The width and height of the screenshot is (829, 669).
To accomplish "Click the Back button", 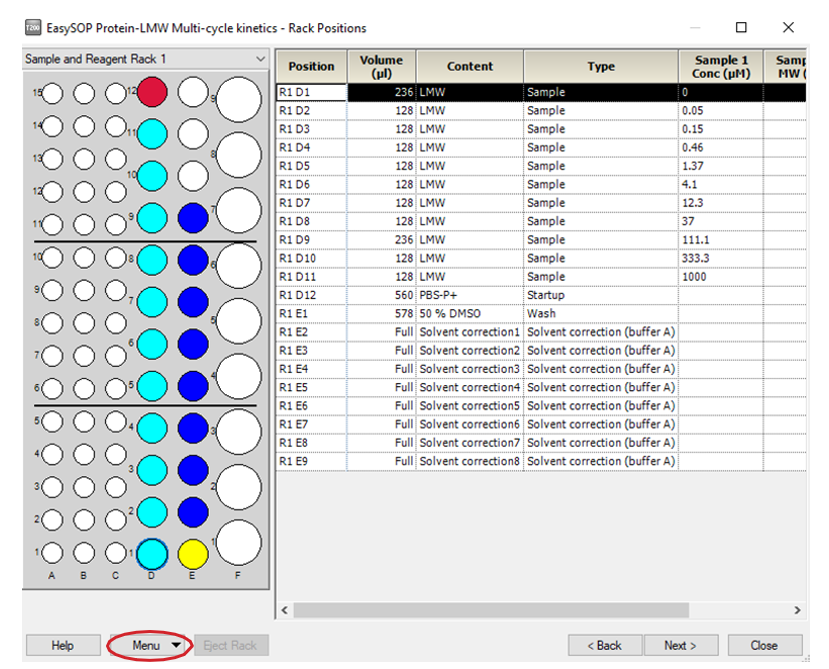I will click(x=604, y=645).
